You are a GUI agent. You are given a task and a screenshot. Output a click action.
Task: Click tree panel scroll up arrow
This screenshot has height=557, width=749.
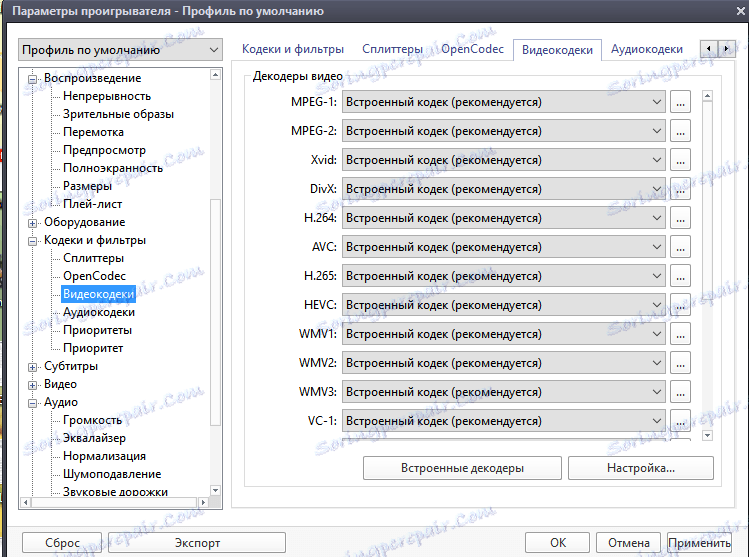coord(215,75)
